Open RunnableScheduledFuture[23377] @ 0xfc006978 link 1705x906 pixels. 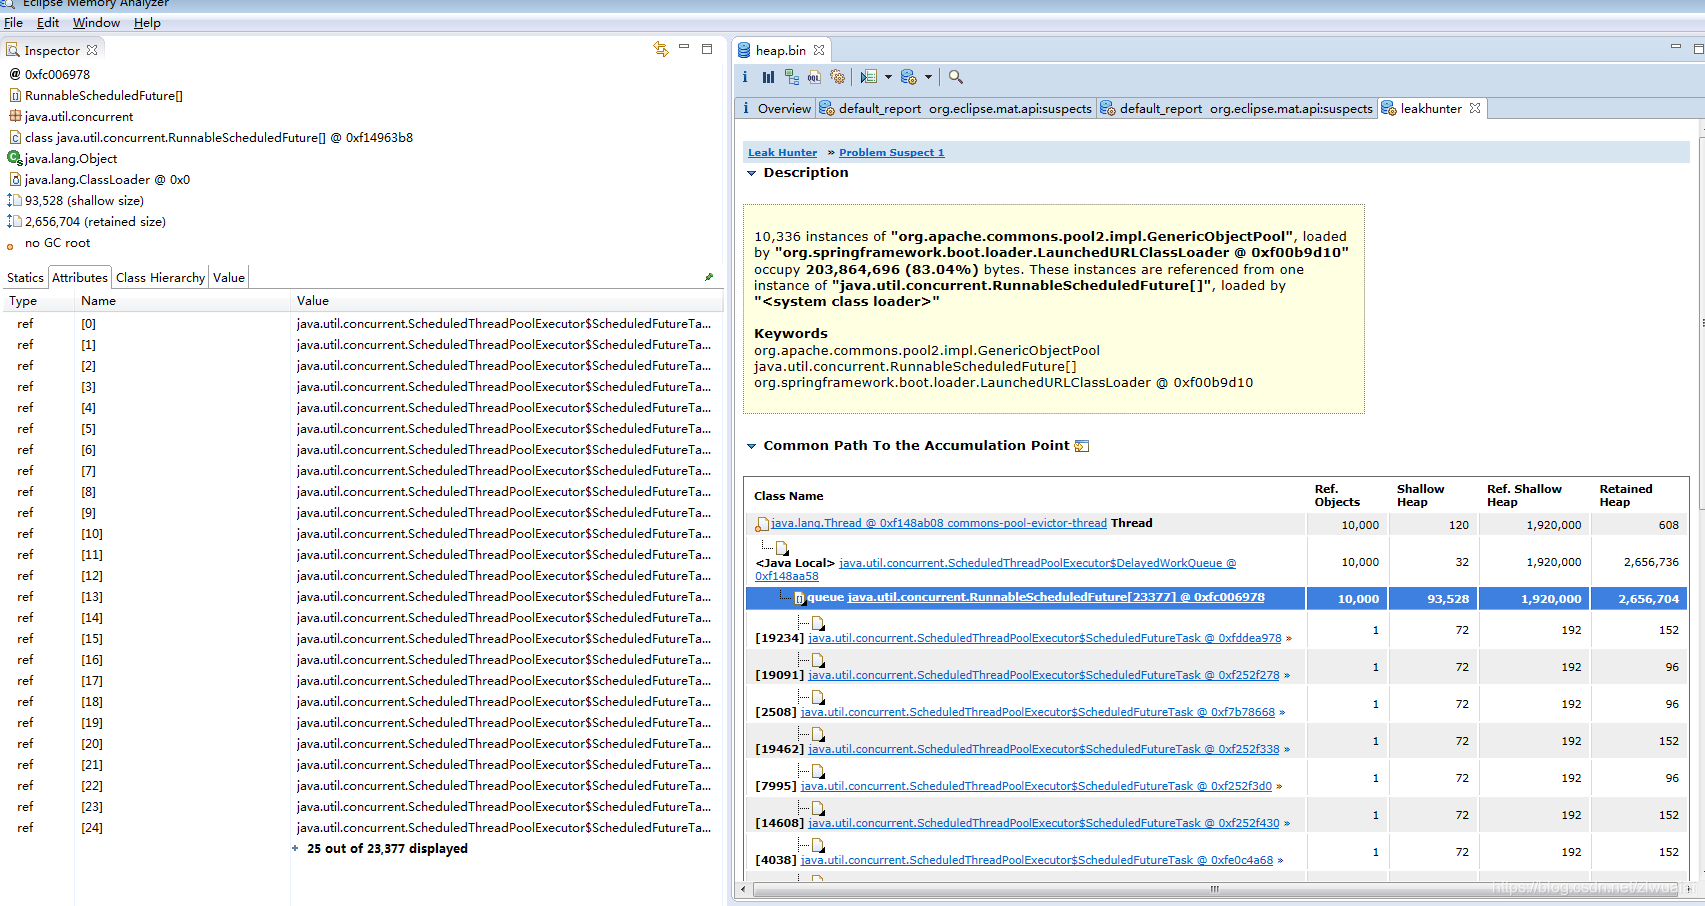(x=1056, y=597)
